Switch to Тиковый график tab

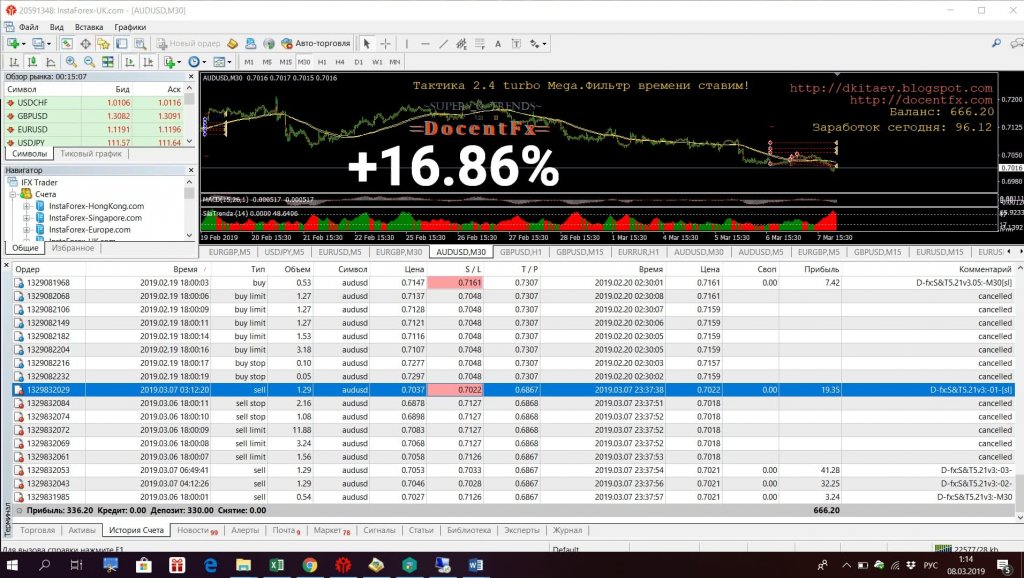(x=91, y=154)
